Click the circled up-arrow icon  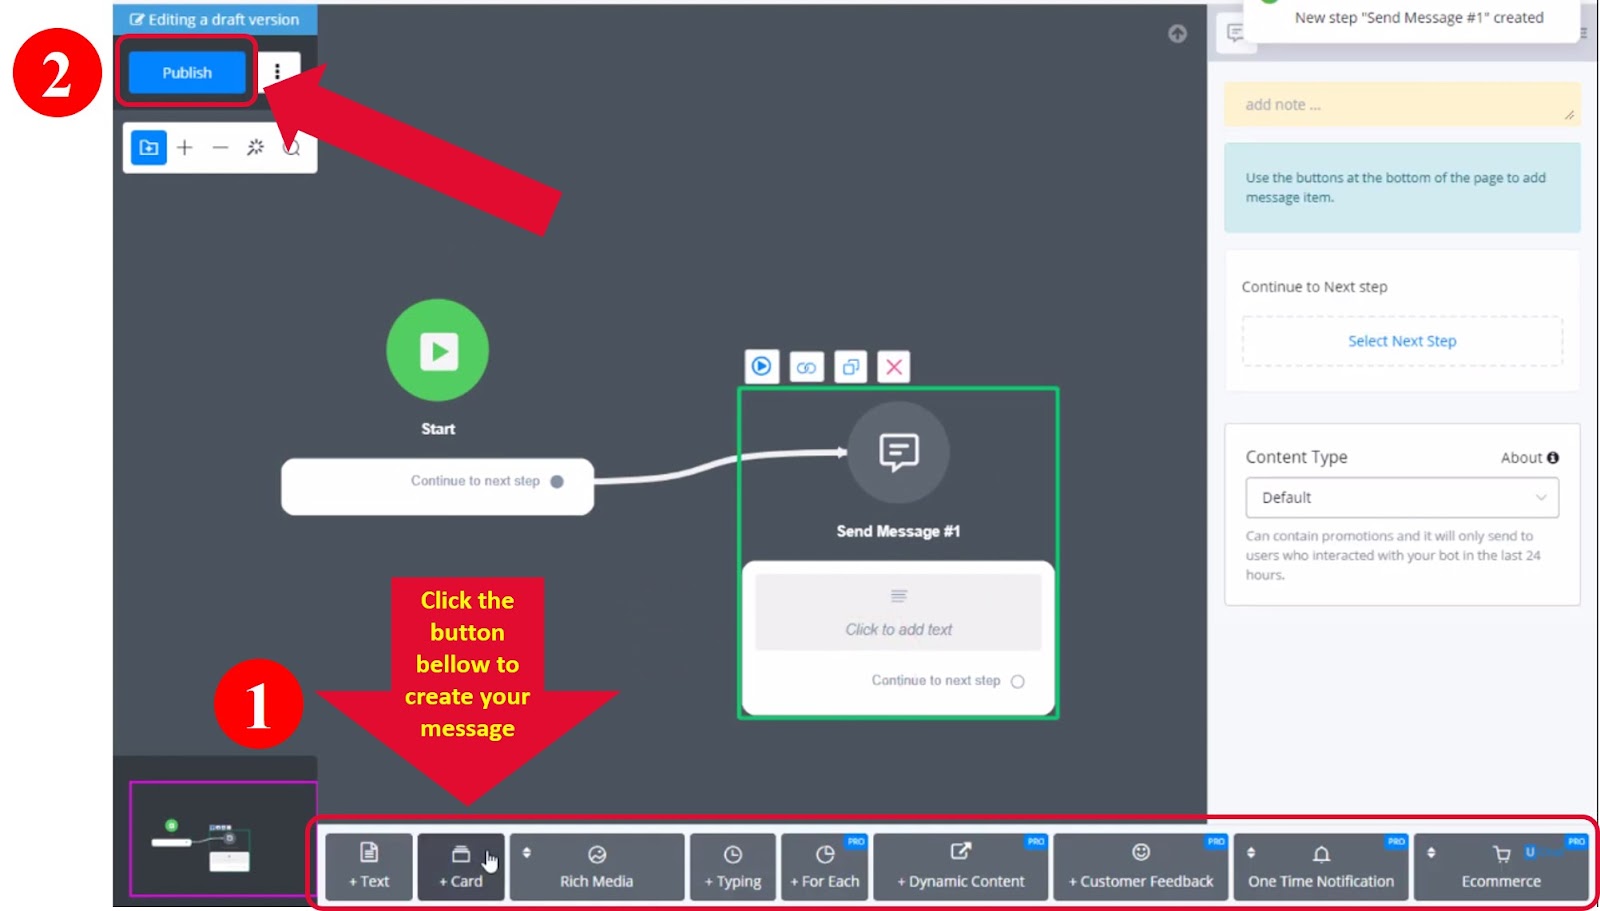click(1178, 34)
